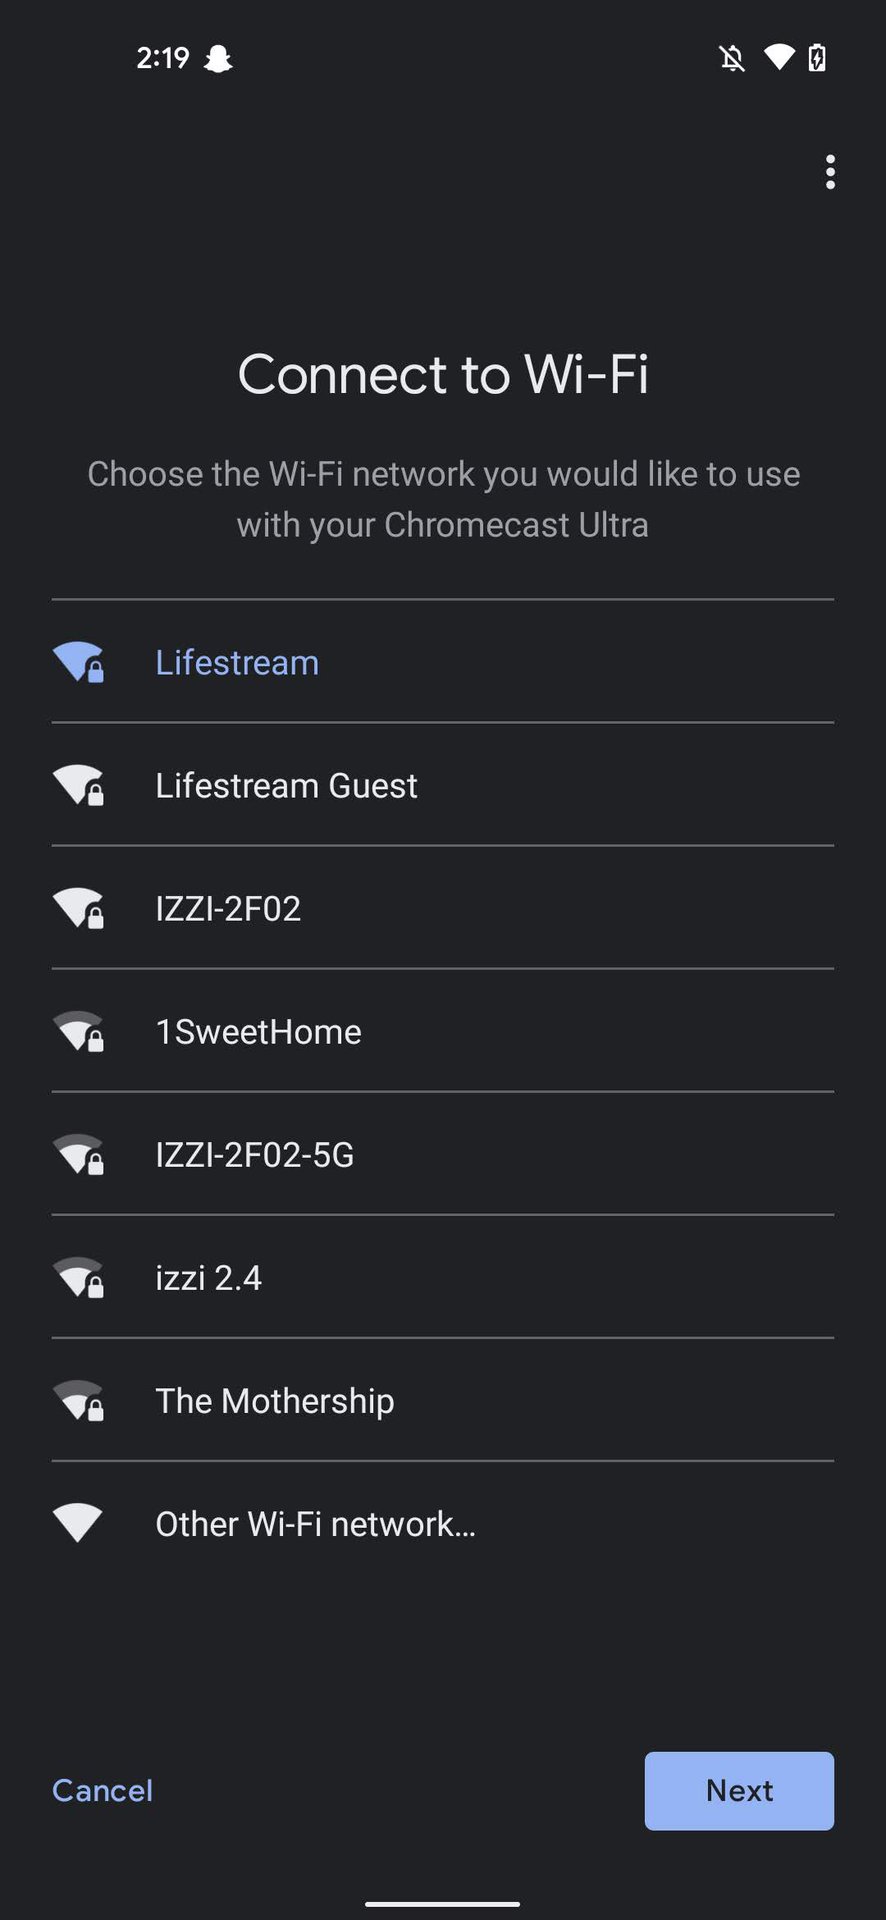
Task: Select the IZZI-2F02 network
Action: [228, 908]
